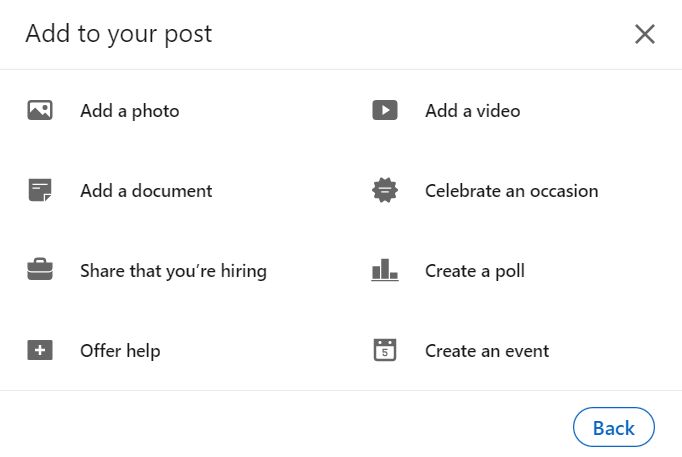Select the Add a photo option

pyautogui.click(x=130, y=111)
